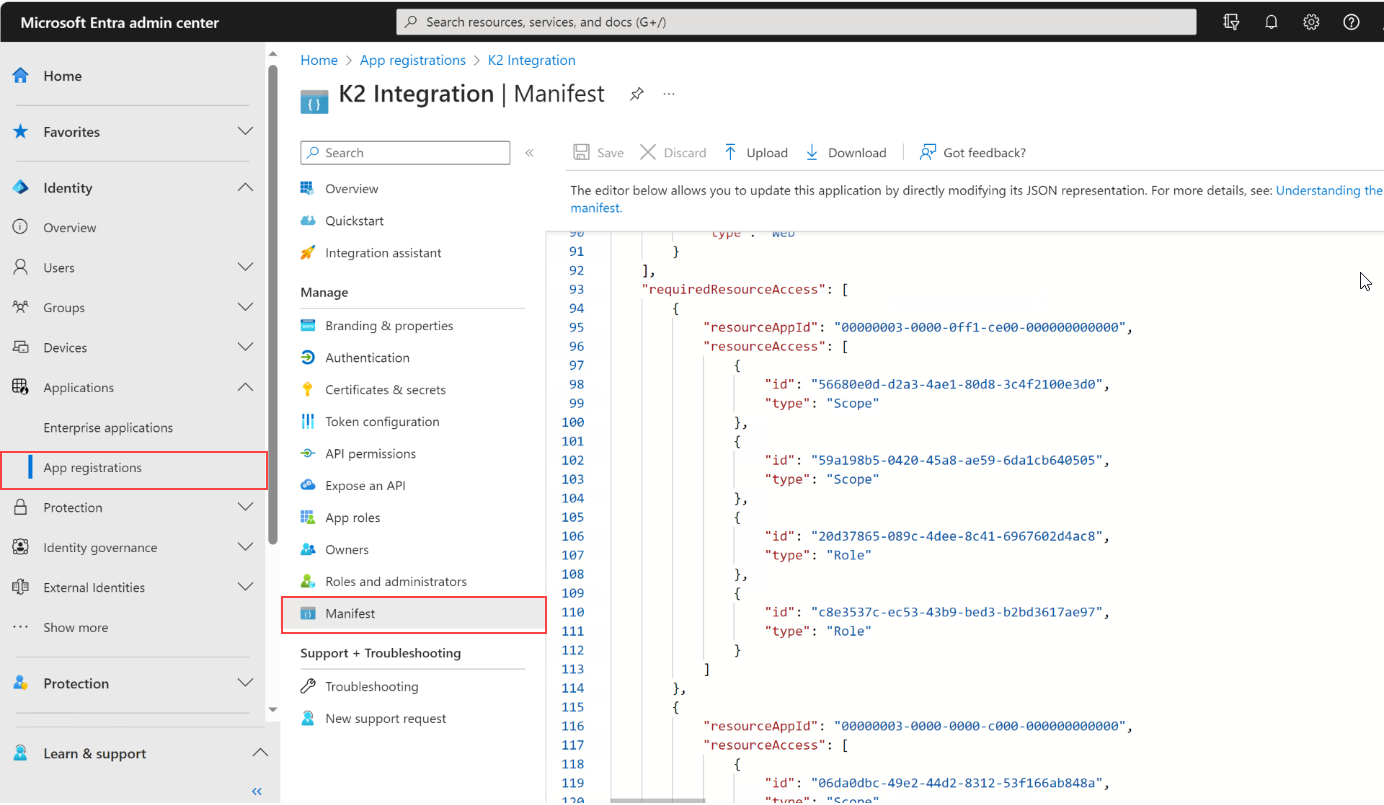Click the Authentication icon
1384x805 pixels.
tap(308, 358)
